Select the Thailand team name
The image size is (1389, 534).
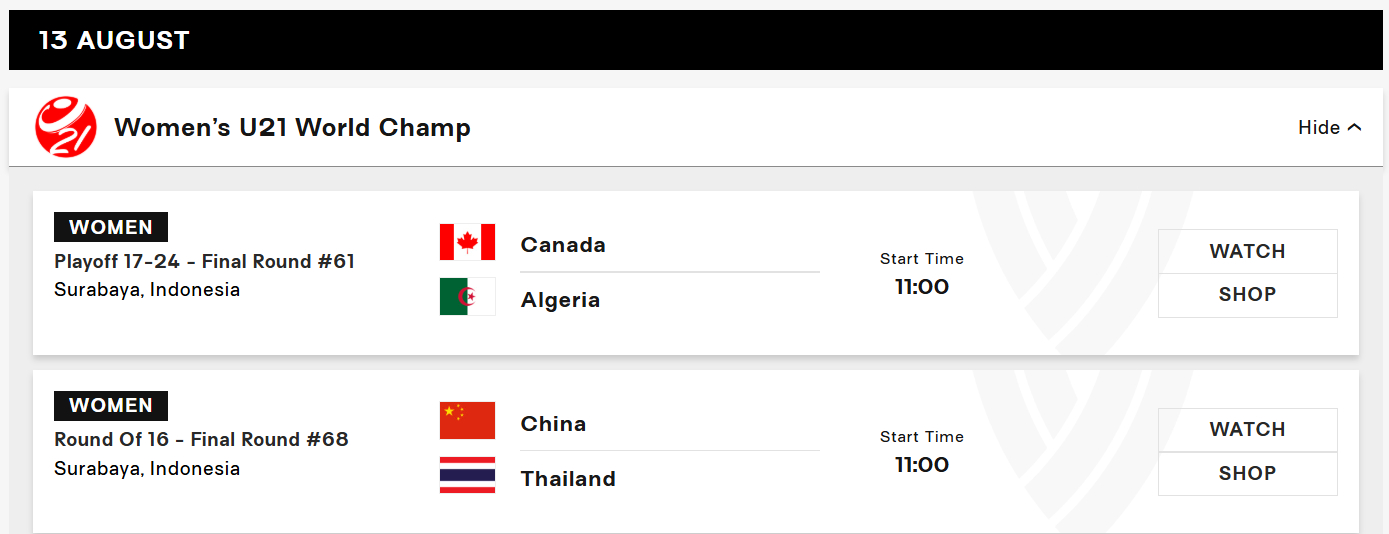tap(568, 479)
